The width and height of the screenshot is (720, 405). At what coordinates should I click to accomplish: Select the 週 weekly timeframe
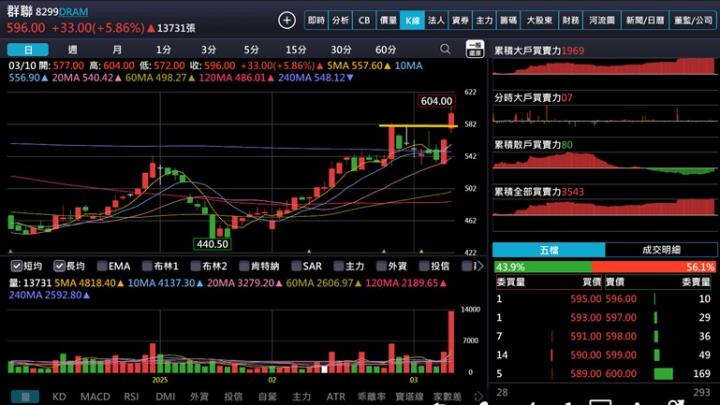[x=72, y=50]
